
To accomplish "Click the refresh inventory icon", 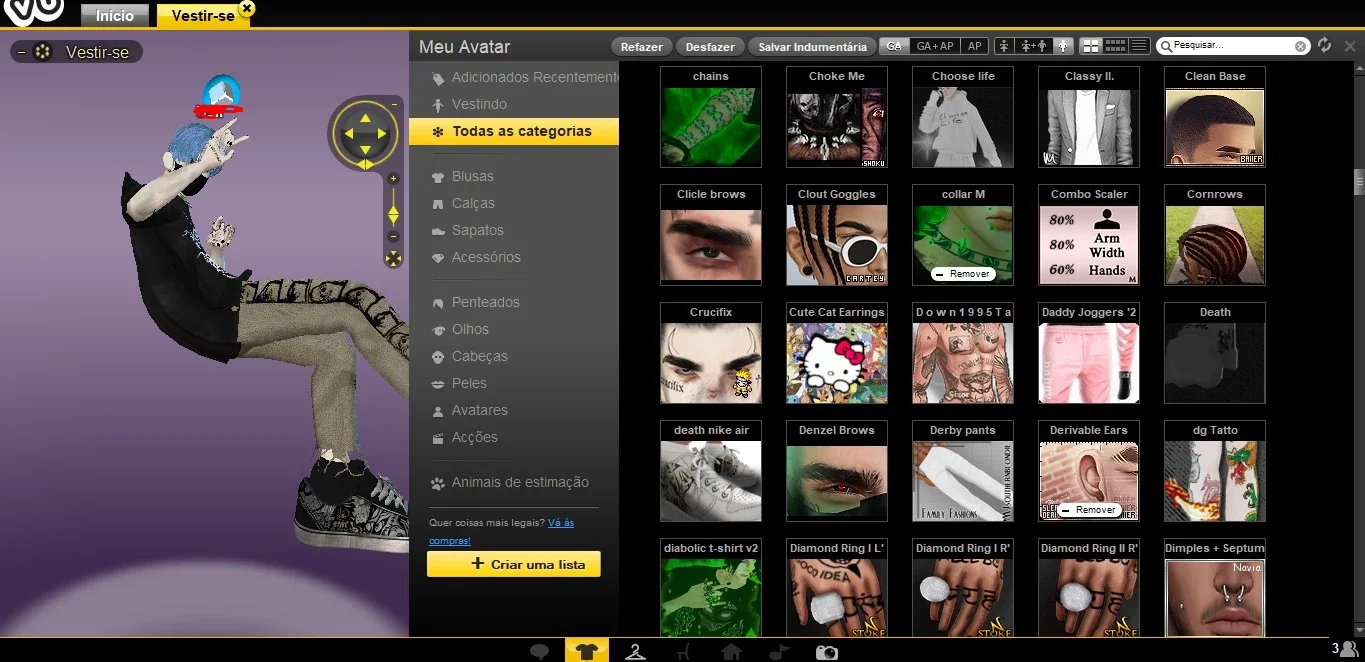I will pos(1325,46).
